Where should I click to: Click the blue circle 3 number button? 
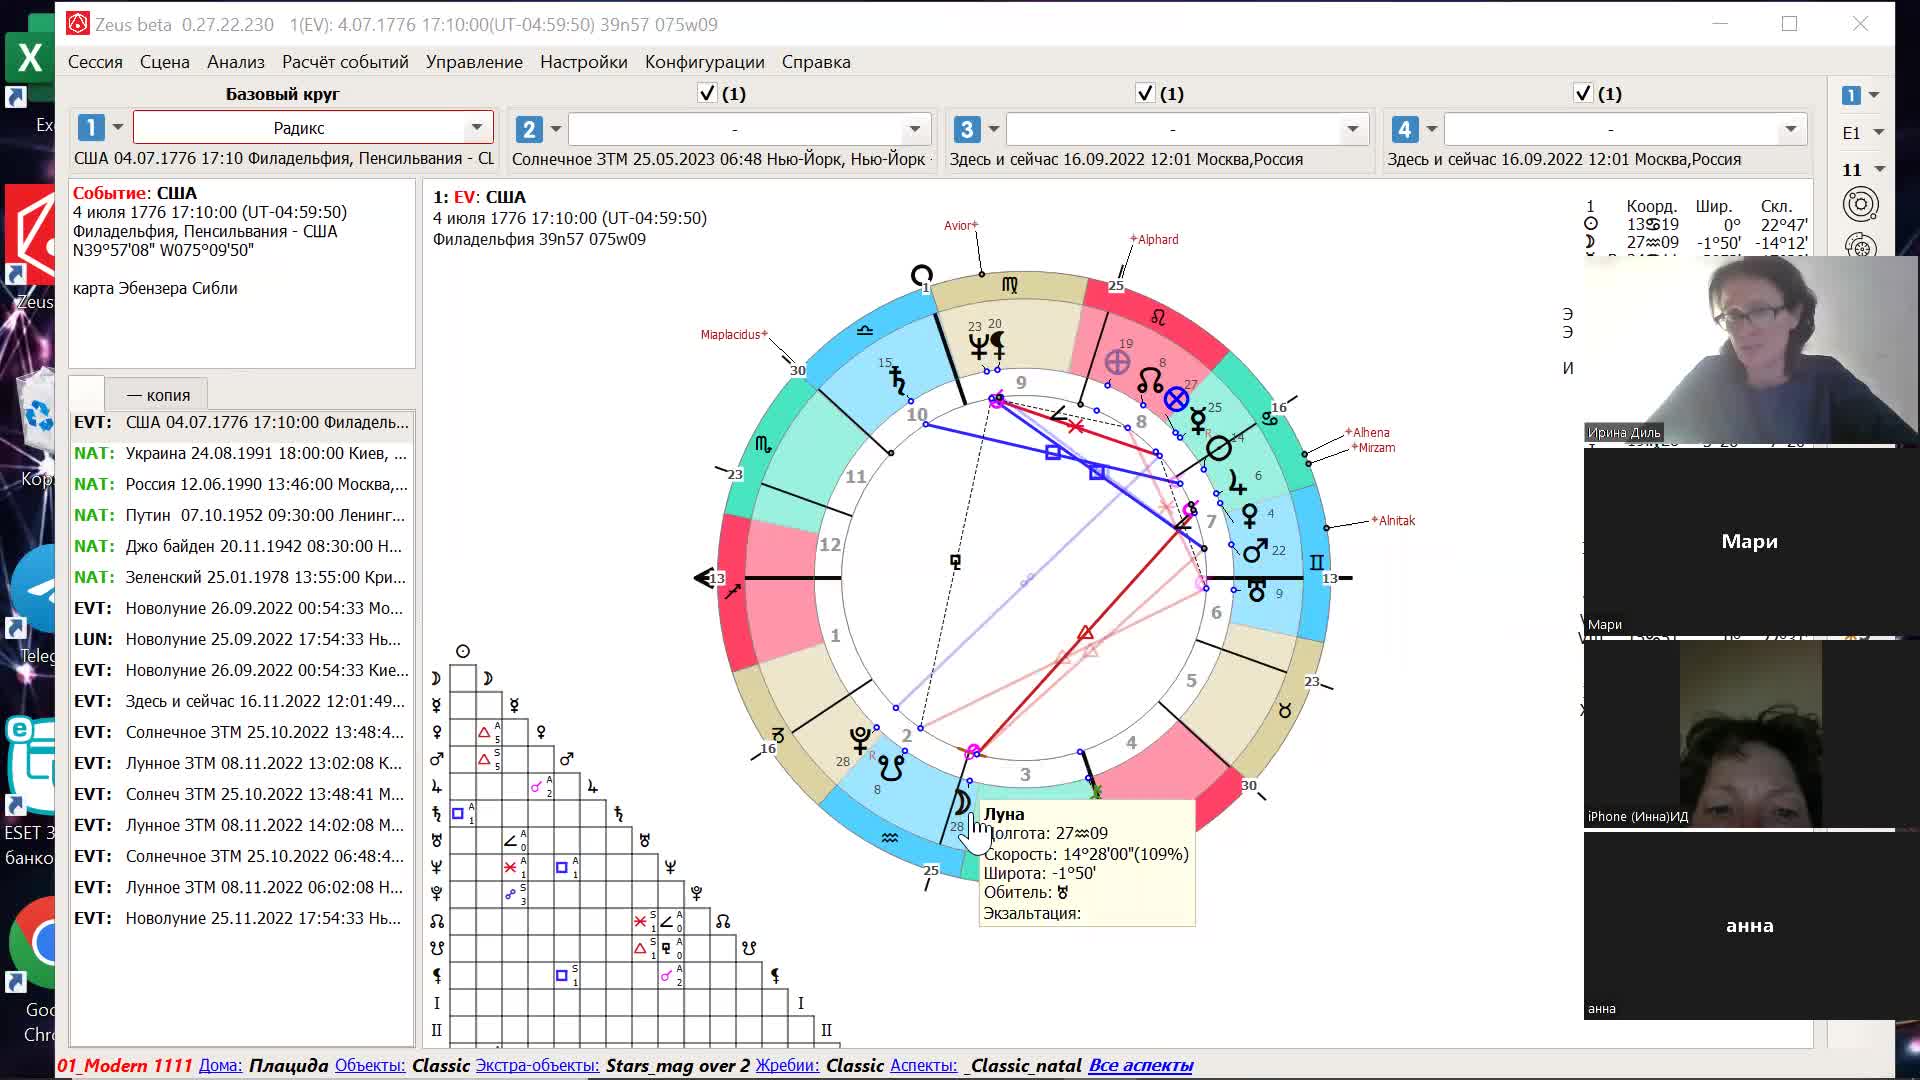[x=966, y=129]
